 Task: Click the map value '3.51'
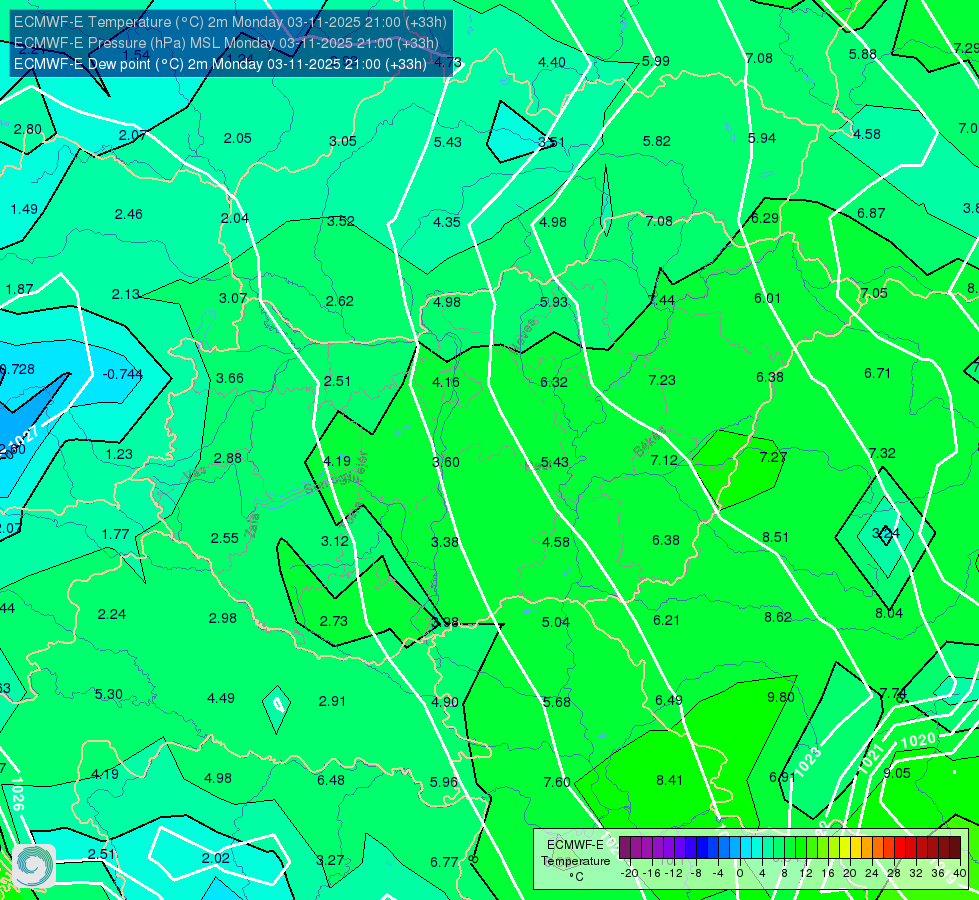[x=552, y=142]
